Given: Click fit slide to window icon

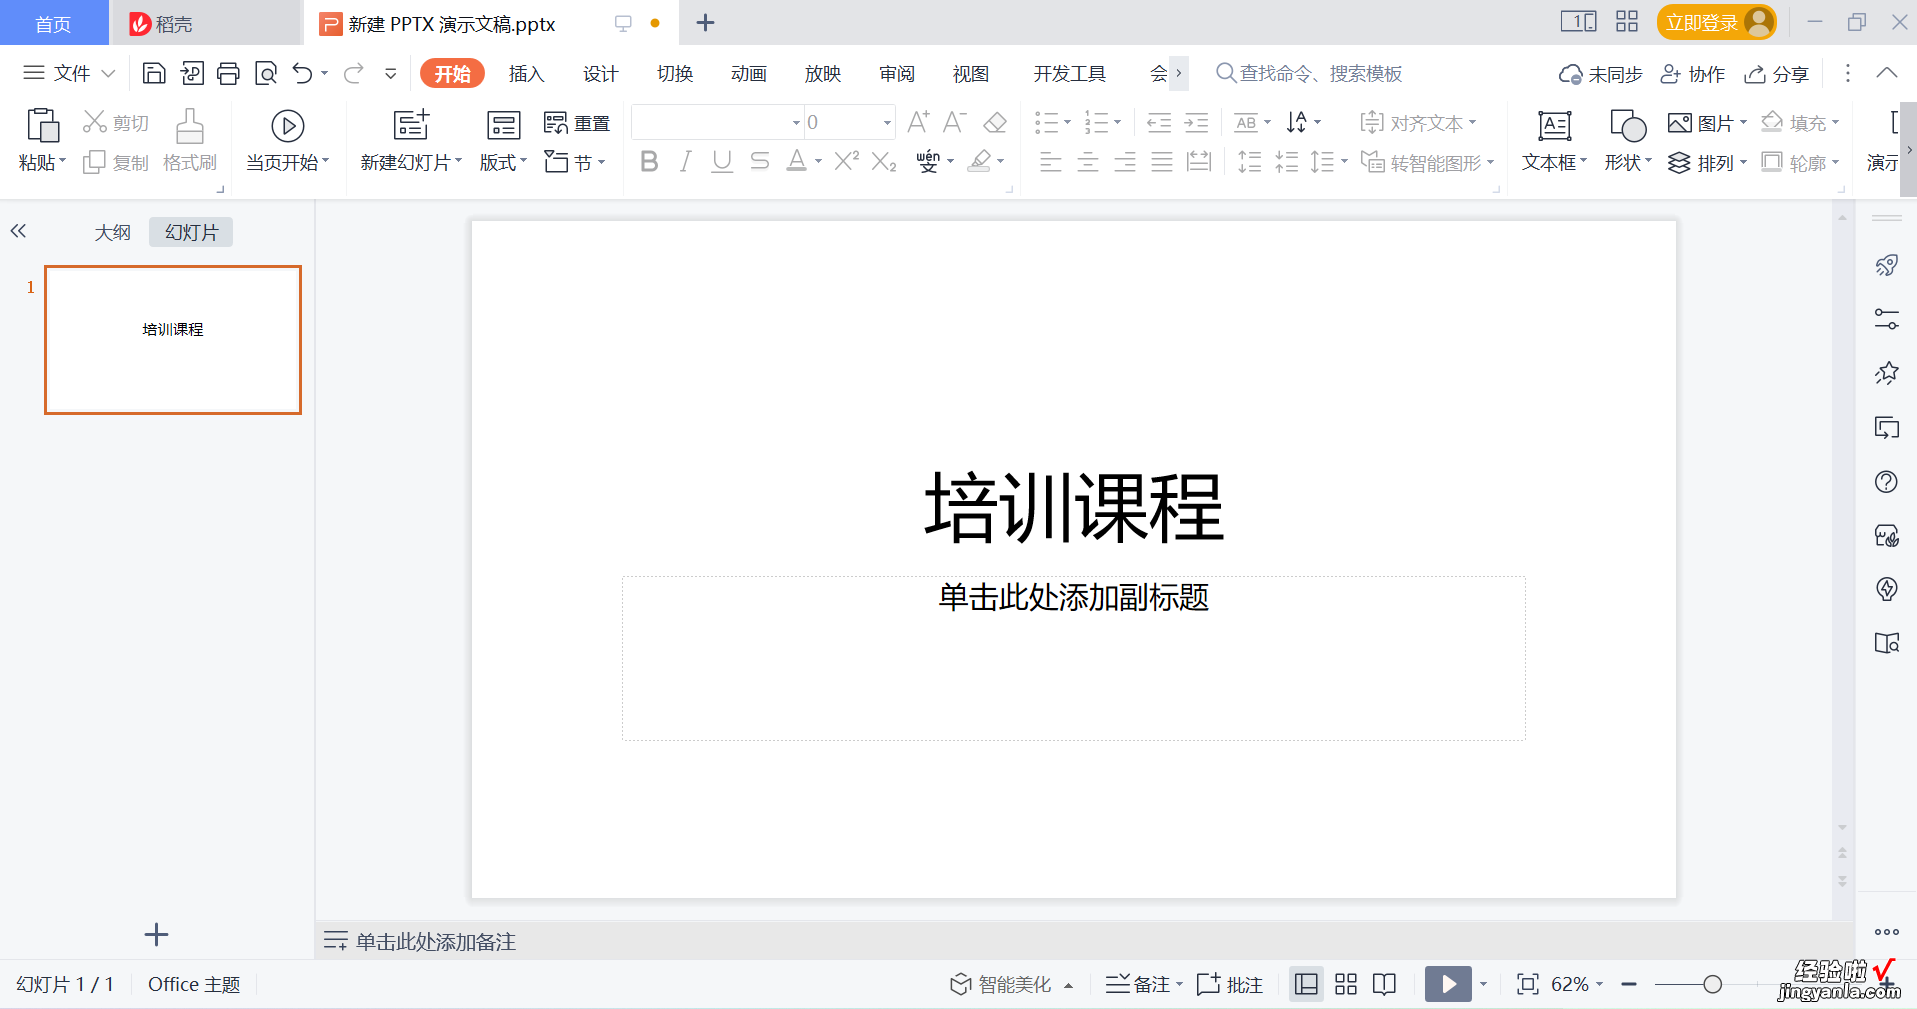Looking at the screenshot, I should click(x=1527, y=984).
